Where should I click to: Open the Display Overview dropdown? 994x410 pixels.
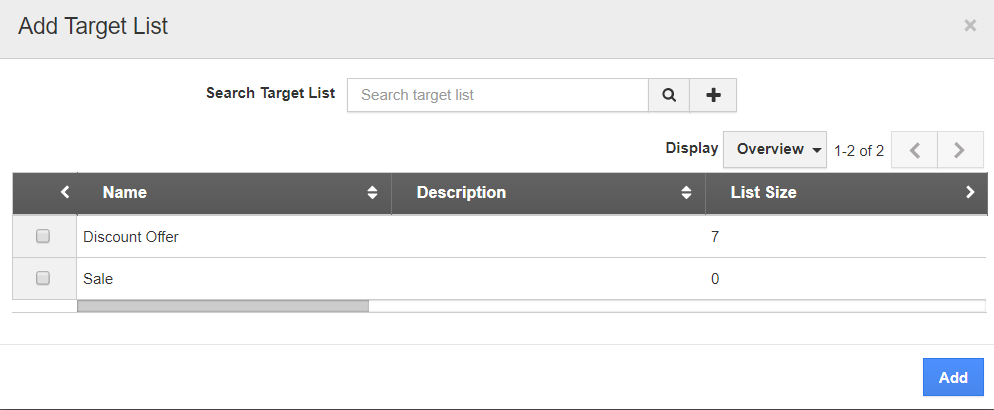(x=775, y=149)
